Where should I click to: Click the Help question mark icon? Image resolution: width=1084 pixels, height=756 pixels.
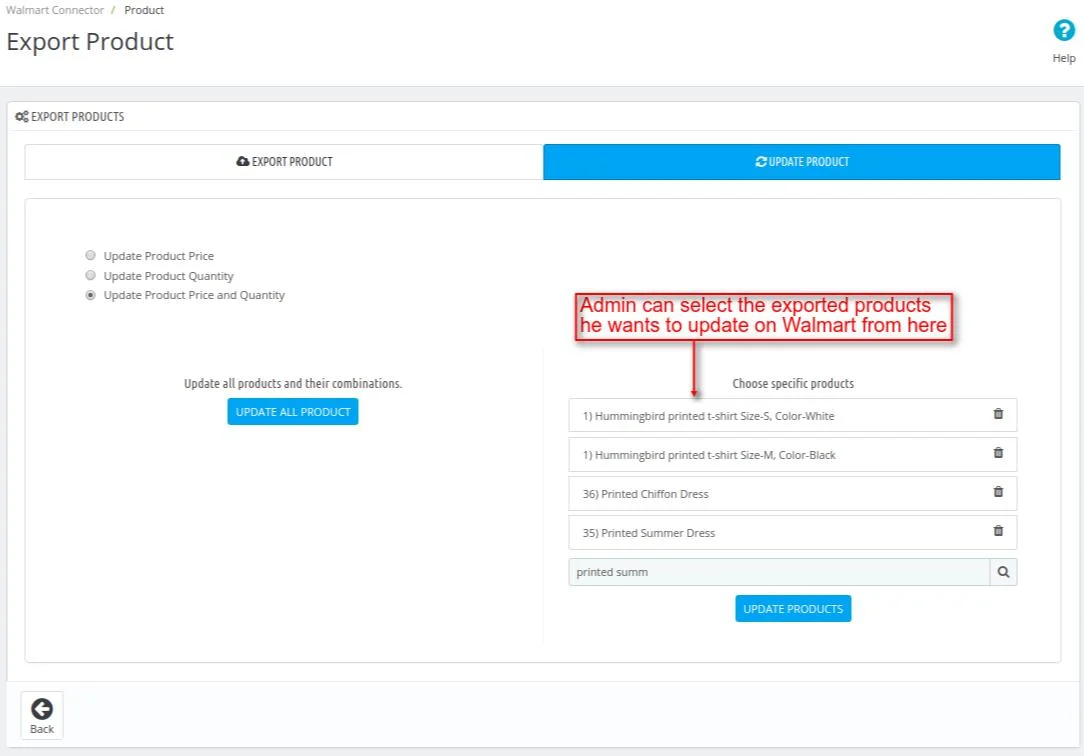coord(1063,31)
